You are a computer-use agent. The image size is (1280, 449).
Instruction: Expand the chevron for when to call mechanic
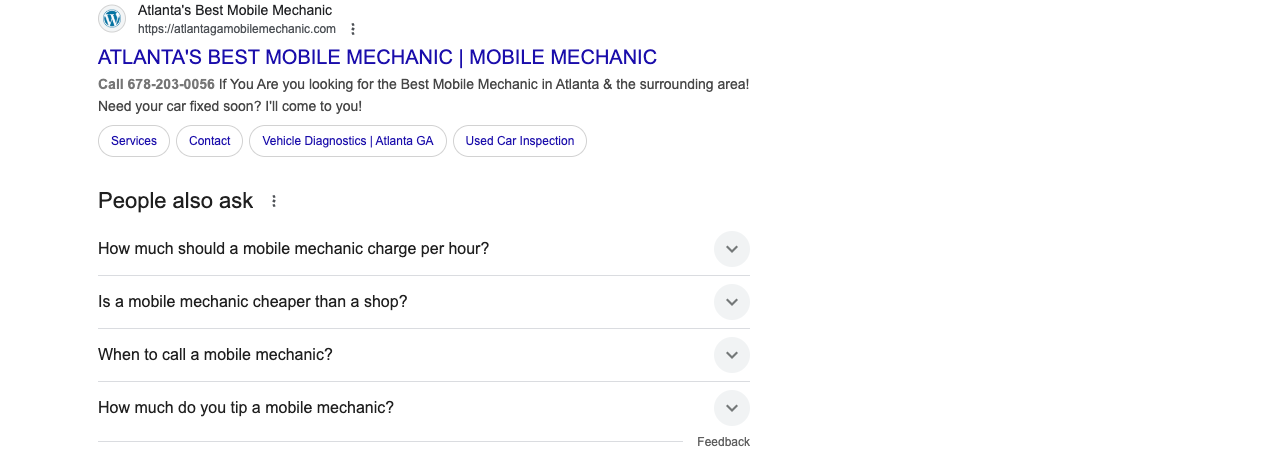(x=732, y=355)
